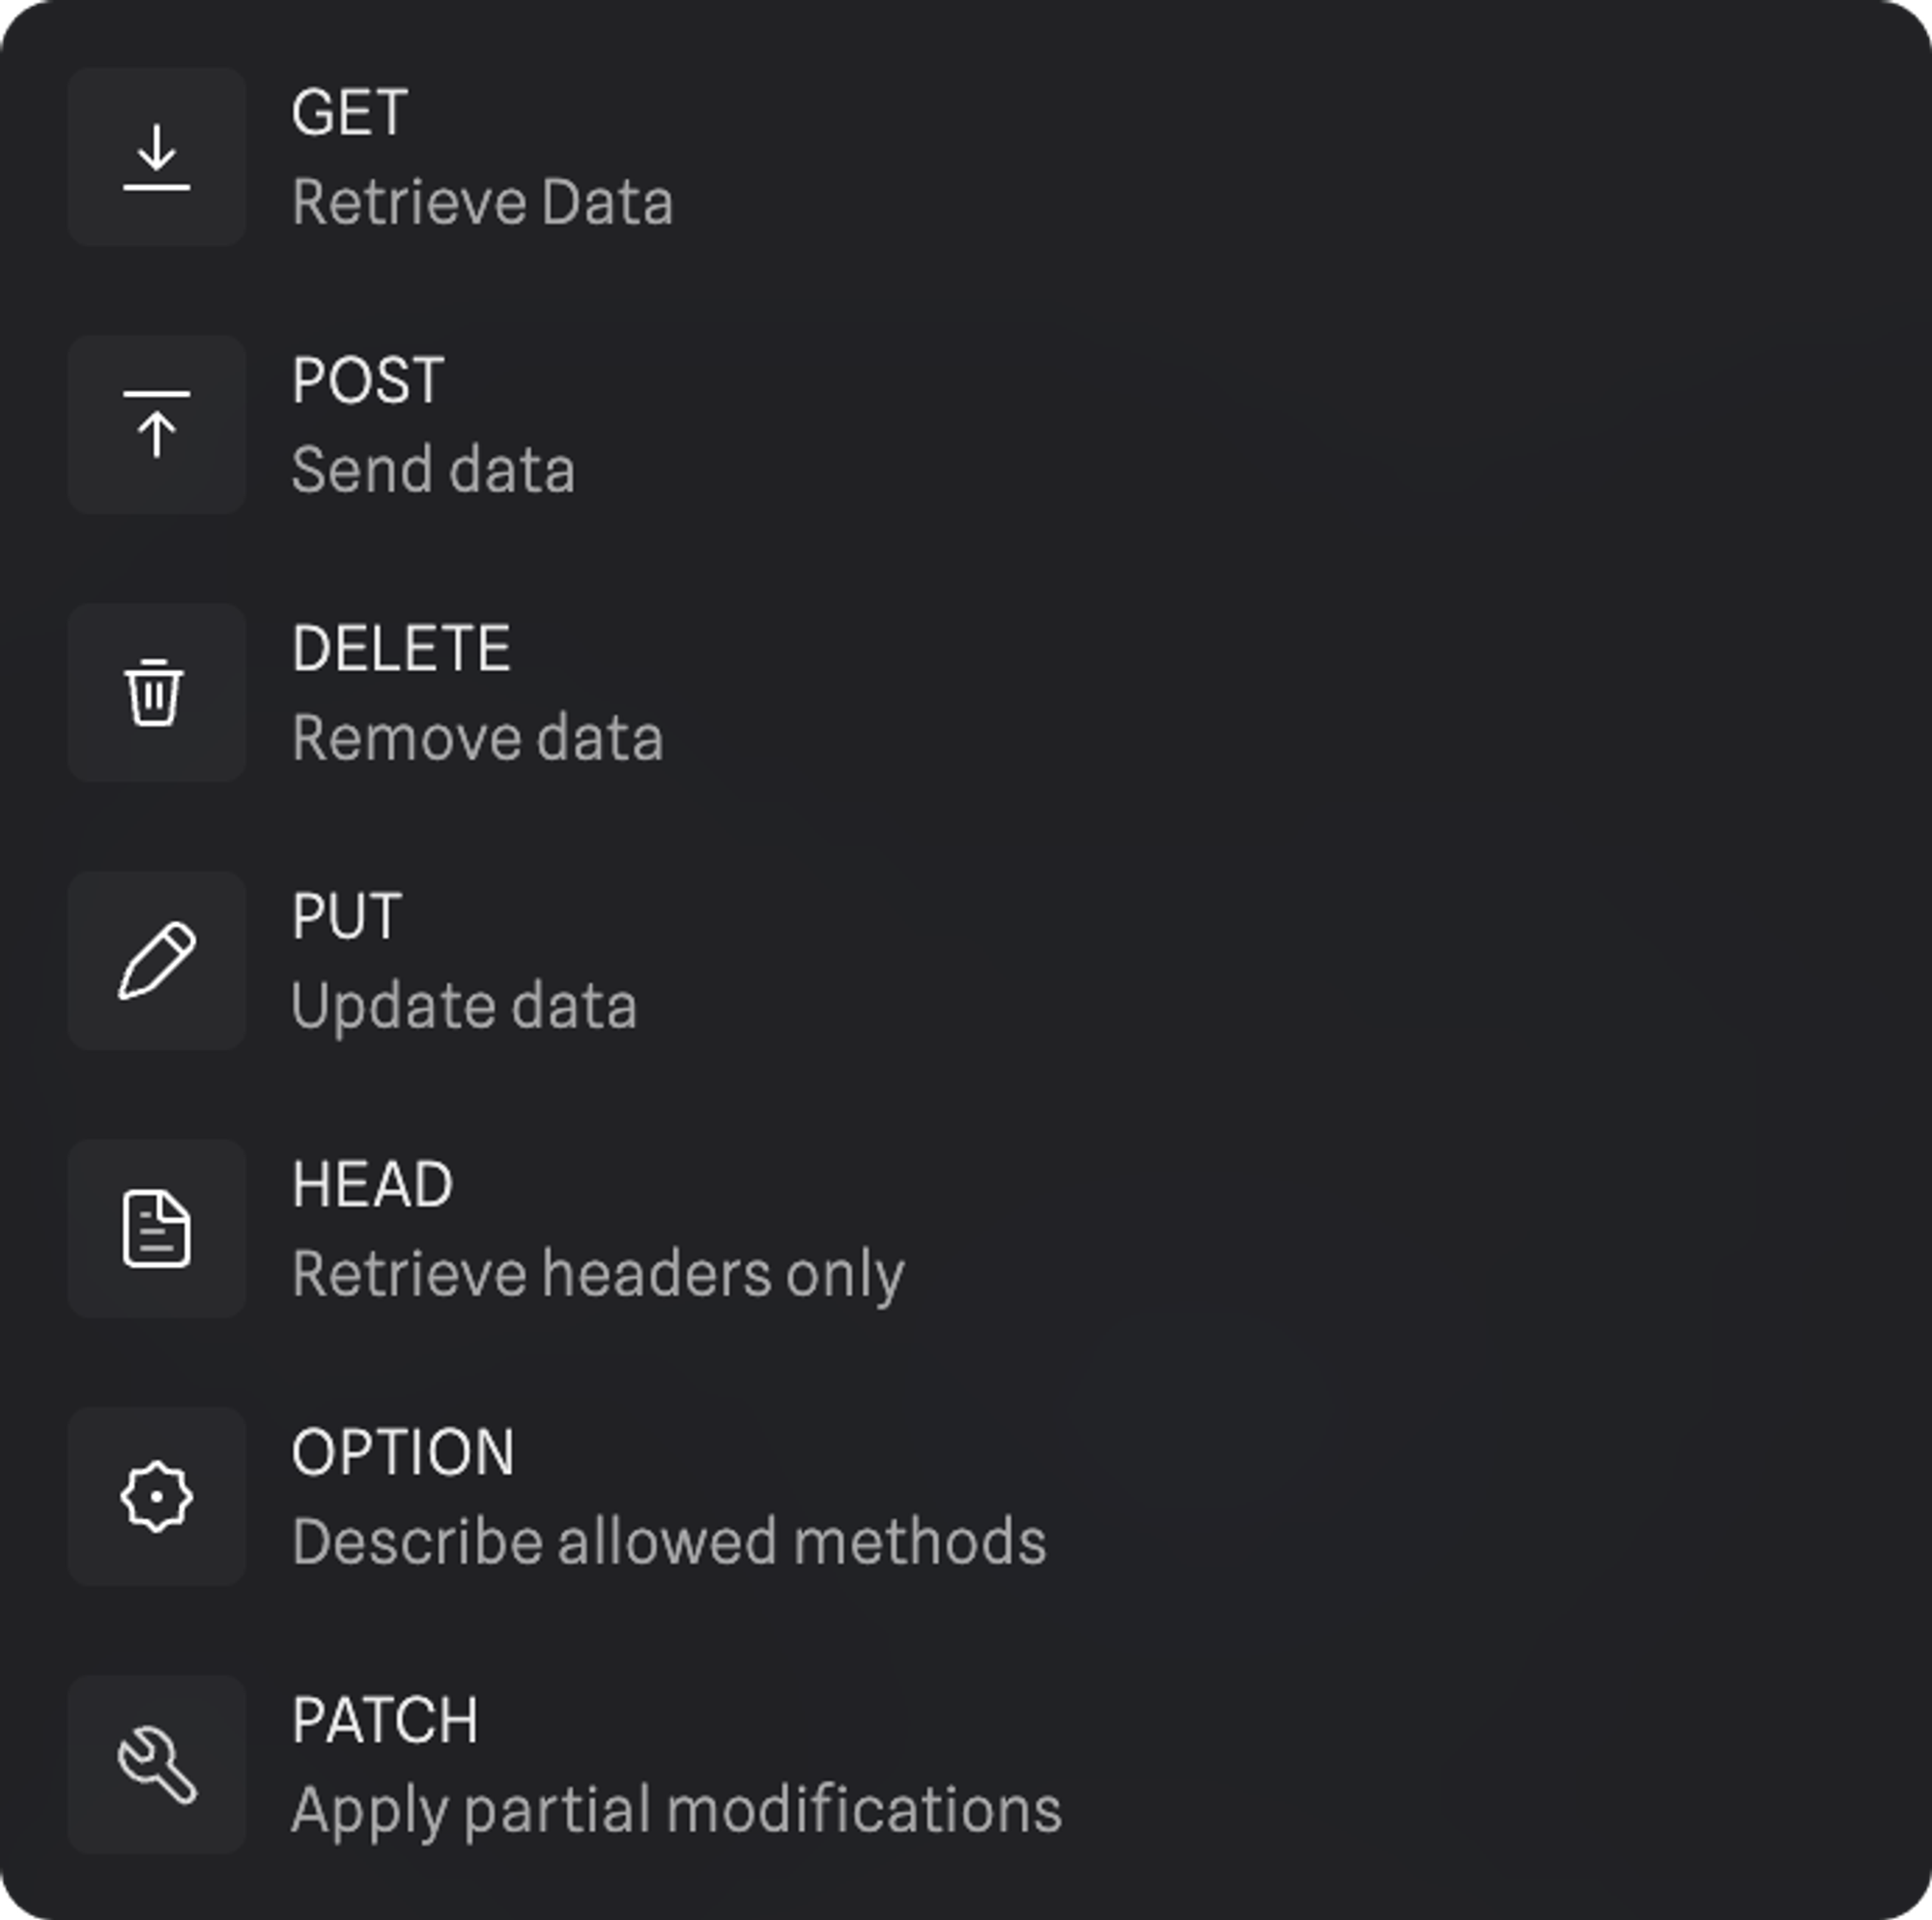Click the OPTION gear badge icon
1932x1920 pixels.
tap(156, 1496)
